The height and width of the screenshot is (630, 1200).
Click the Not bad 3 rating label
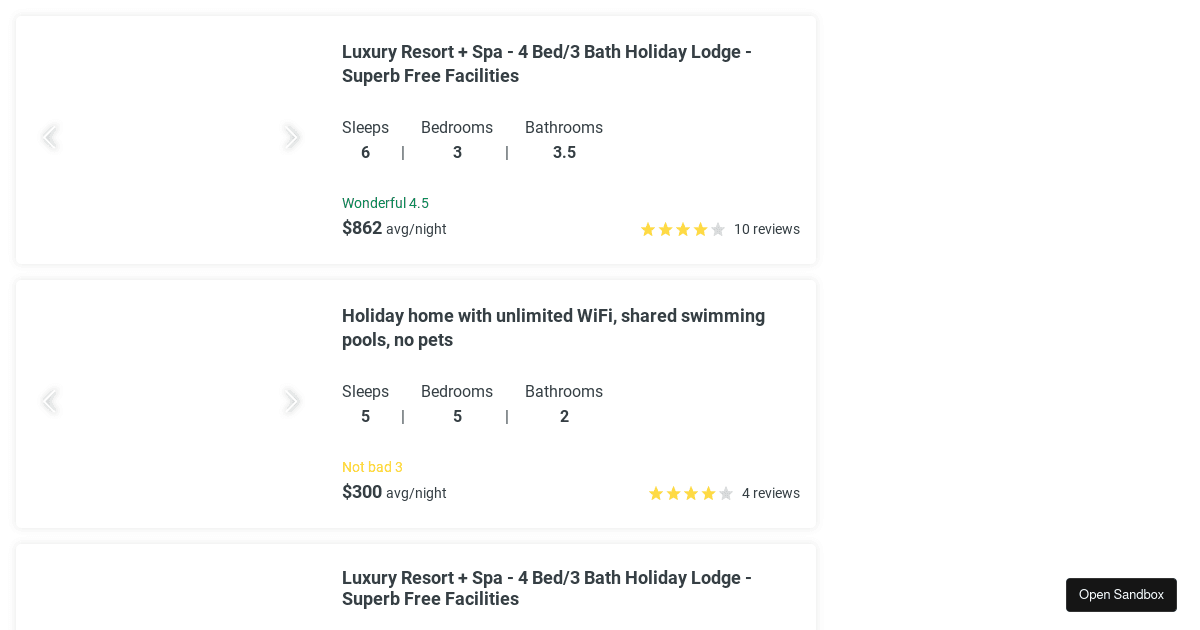pos(372,467)
